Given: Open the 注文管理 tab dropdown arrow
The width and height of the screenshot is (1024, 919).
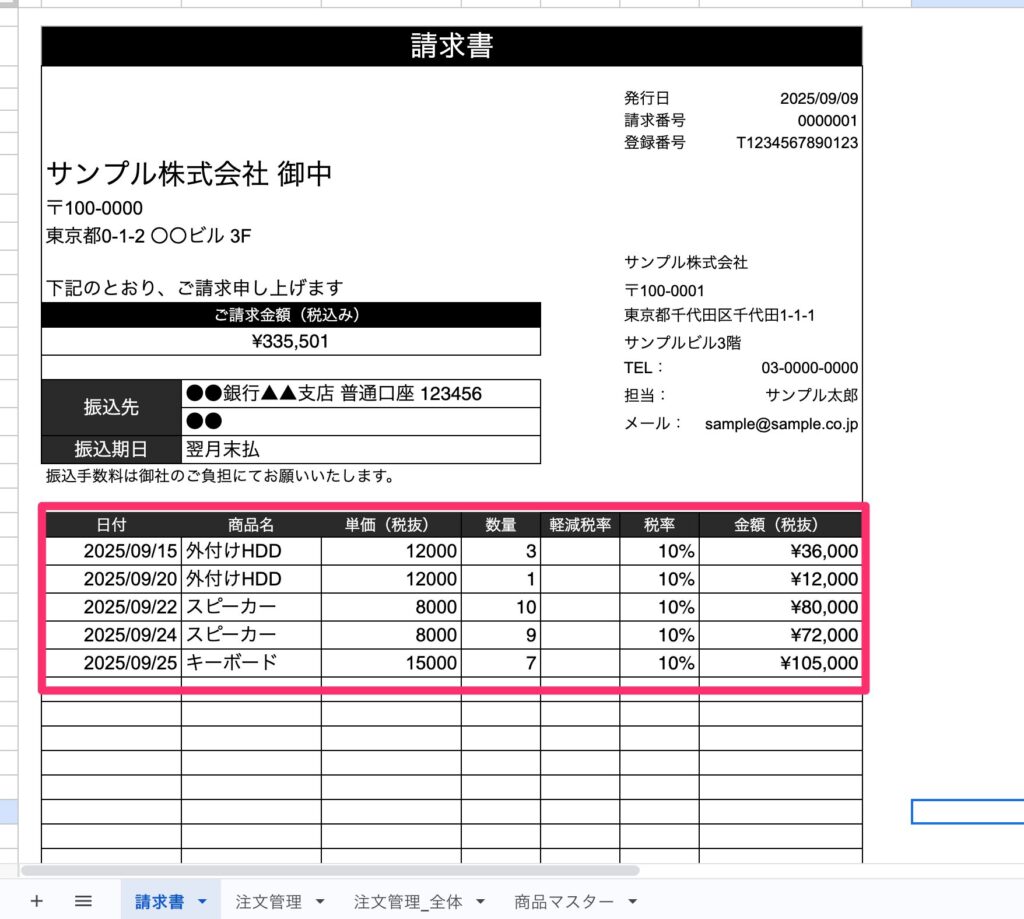Looking at the screenshot, I should [320, 901].
